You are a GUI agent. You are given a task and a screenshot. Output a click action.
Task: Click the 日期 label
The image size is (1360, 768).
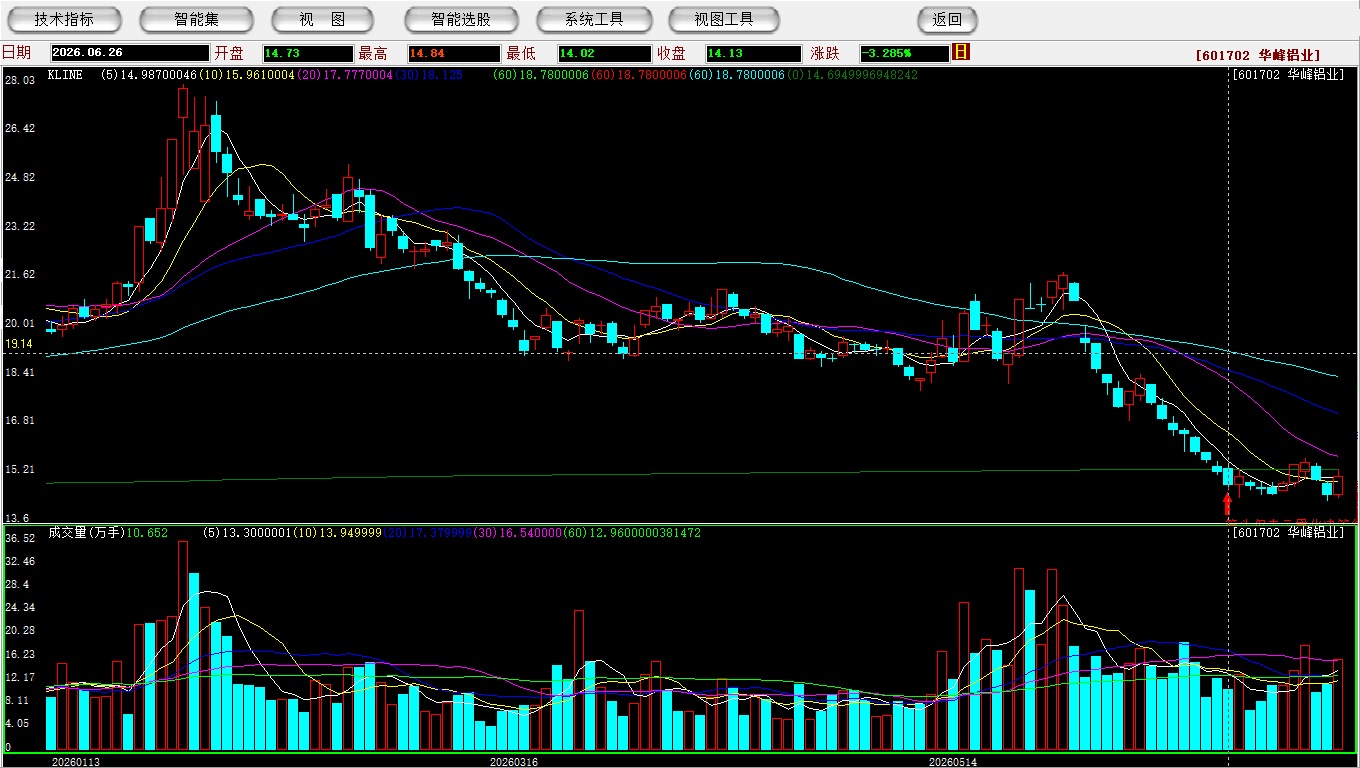[x=16, y=53]
